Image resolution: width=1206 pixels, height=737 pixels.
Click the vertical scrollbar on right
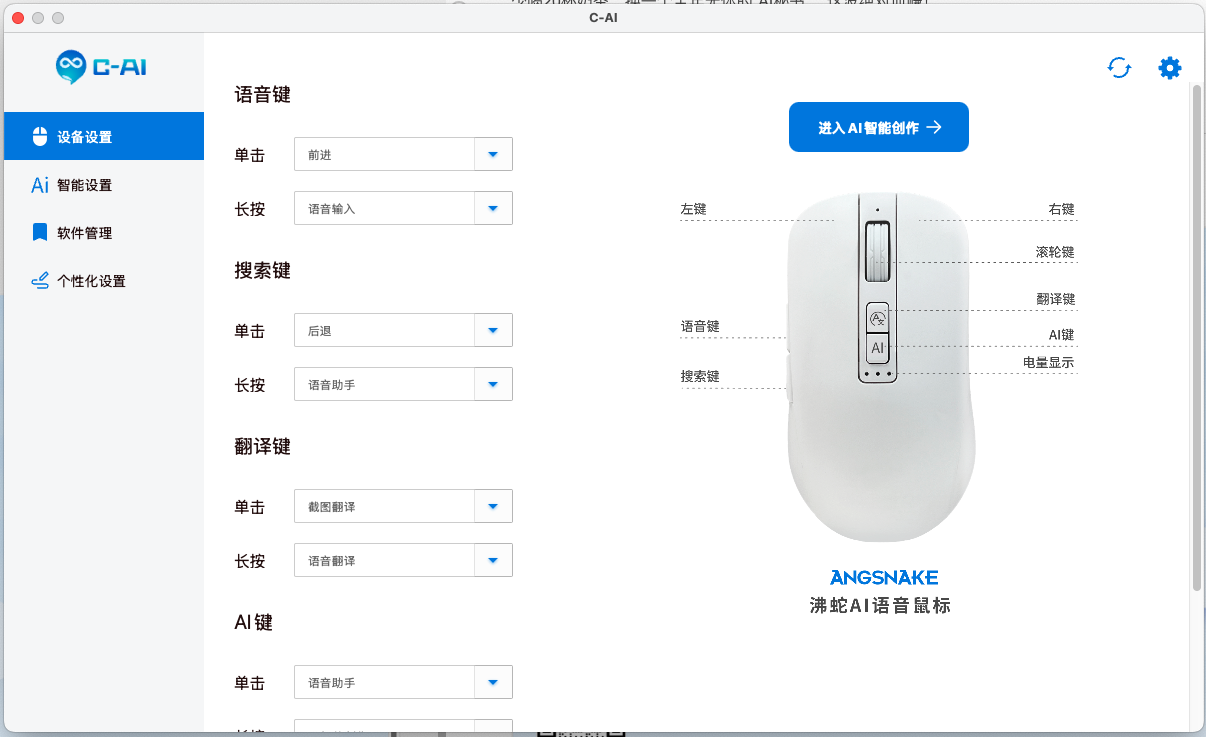point(1197,336)
